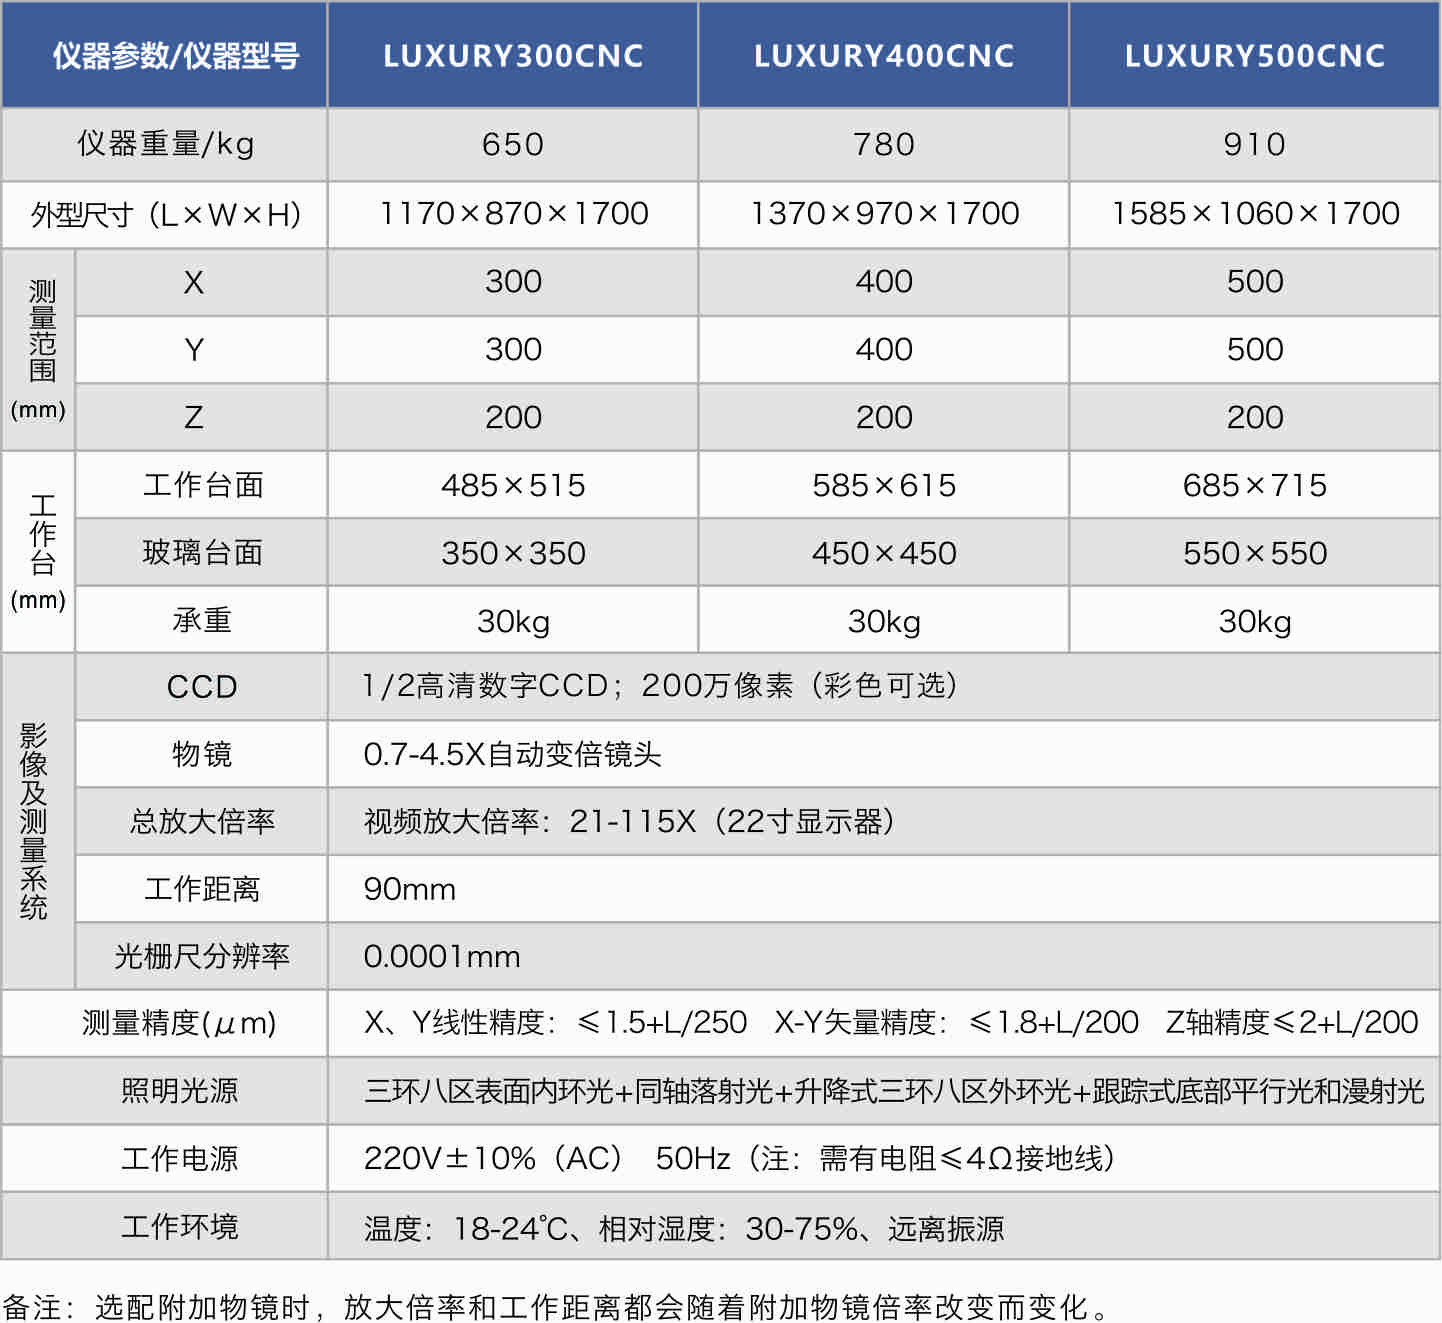Select the 视频放大倍率: 21-115X text

click(x=629, y=822)
